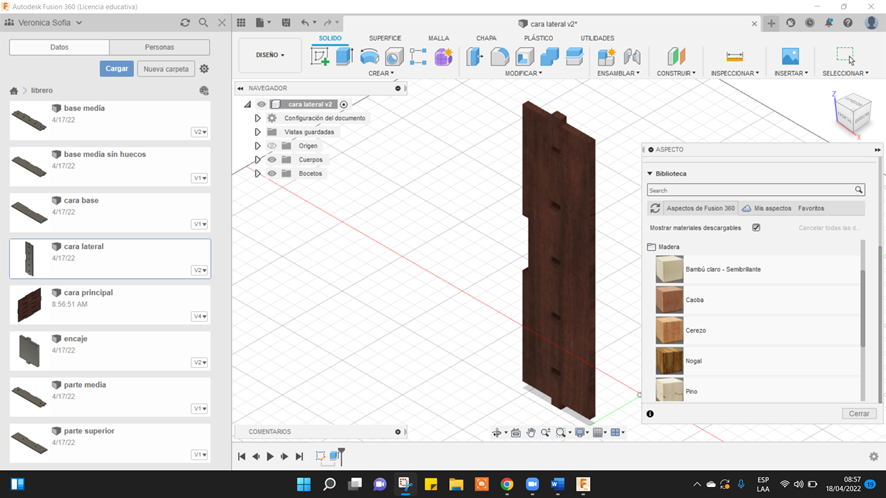Switch to the SUPERFICIE tab
The width and height of the screenshot is (886, 498).
(x=385, y=38)
